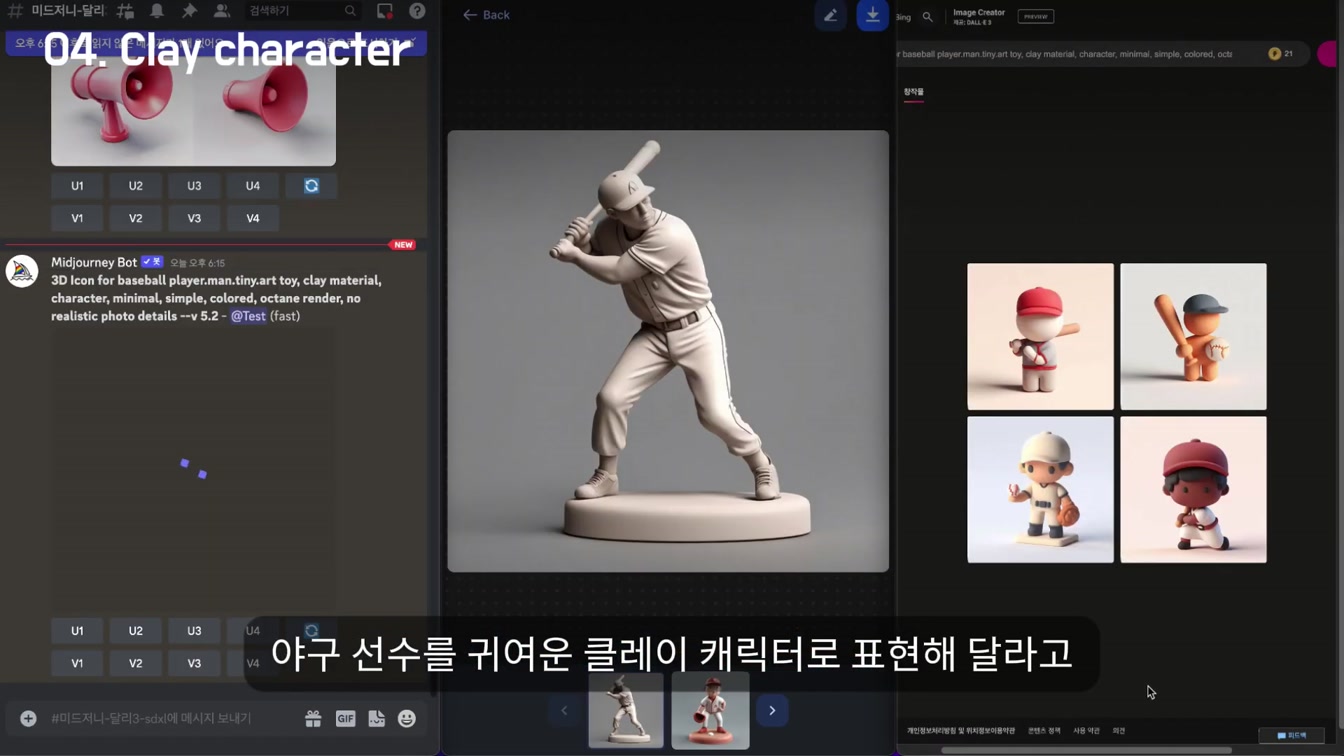Download the baseball statue image
Image resolution: width=1344 pixels, height=756 pixels.
[872, 15]
